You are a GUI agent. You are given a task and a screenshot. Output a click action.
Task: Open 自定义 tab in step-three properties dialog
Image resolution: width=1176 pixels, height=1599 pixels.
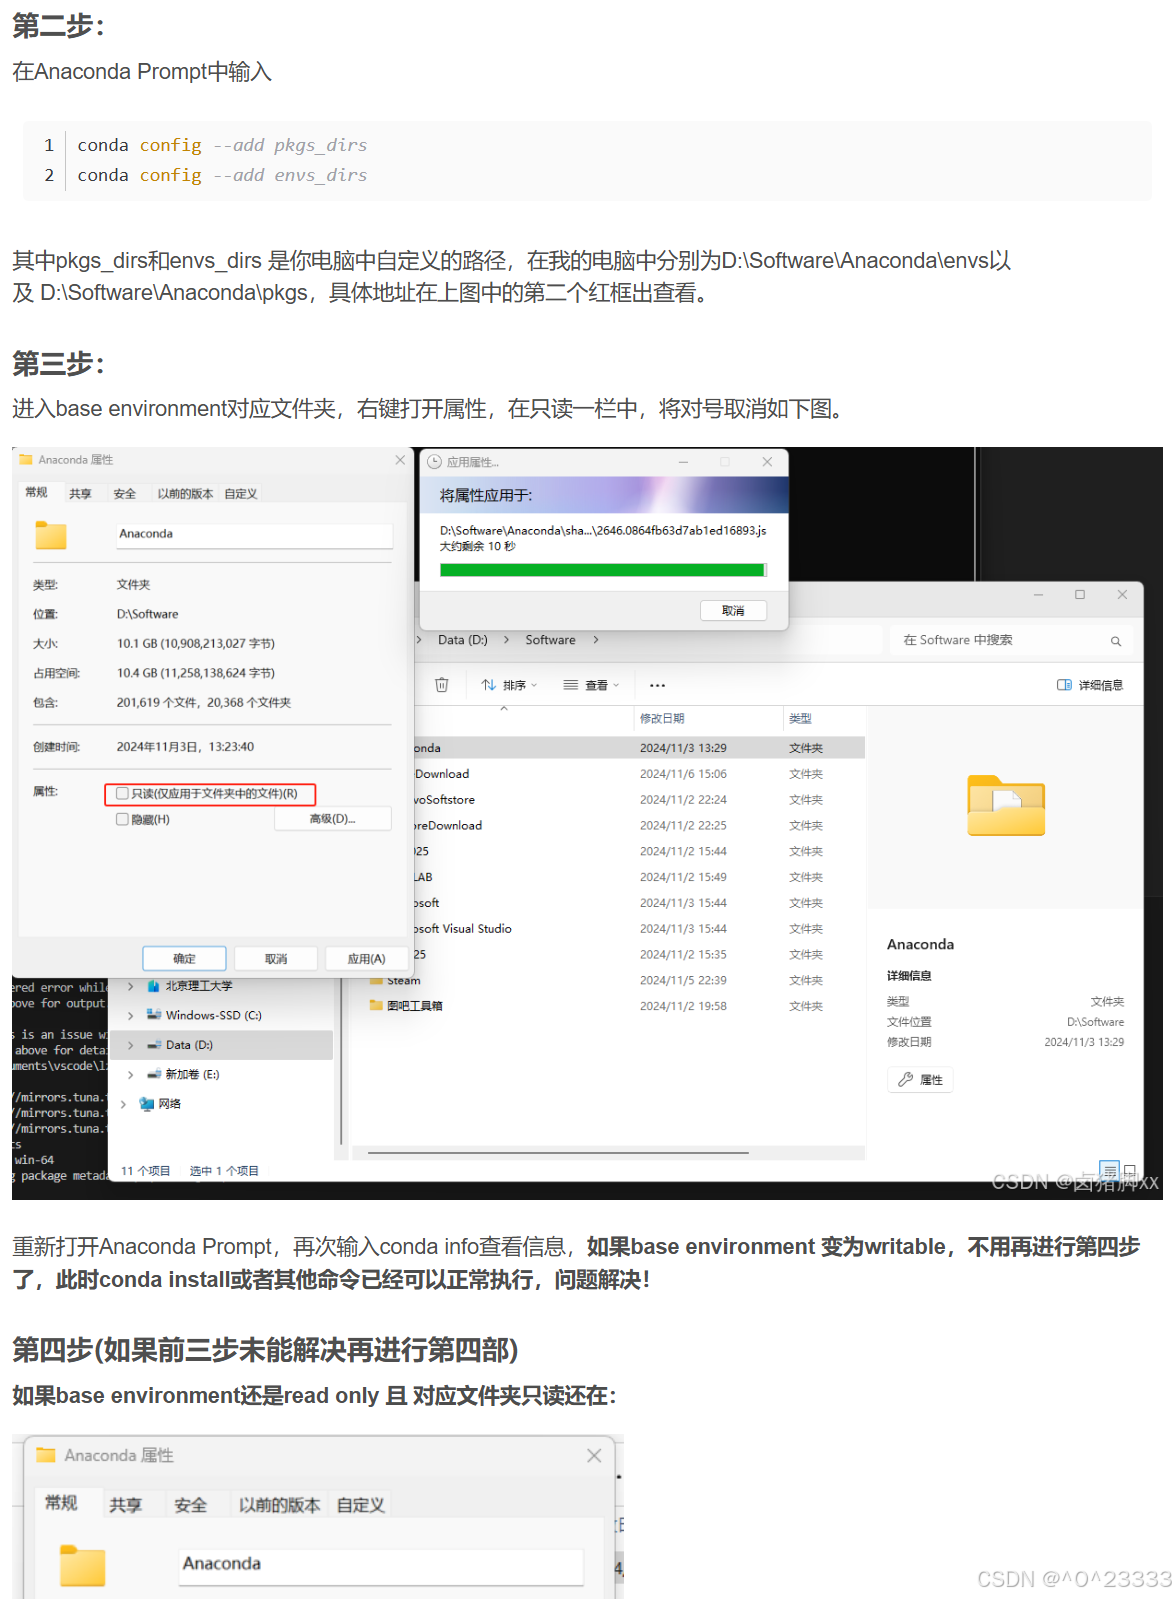click(241, 494)
